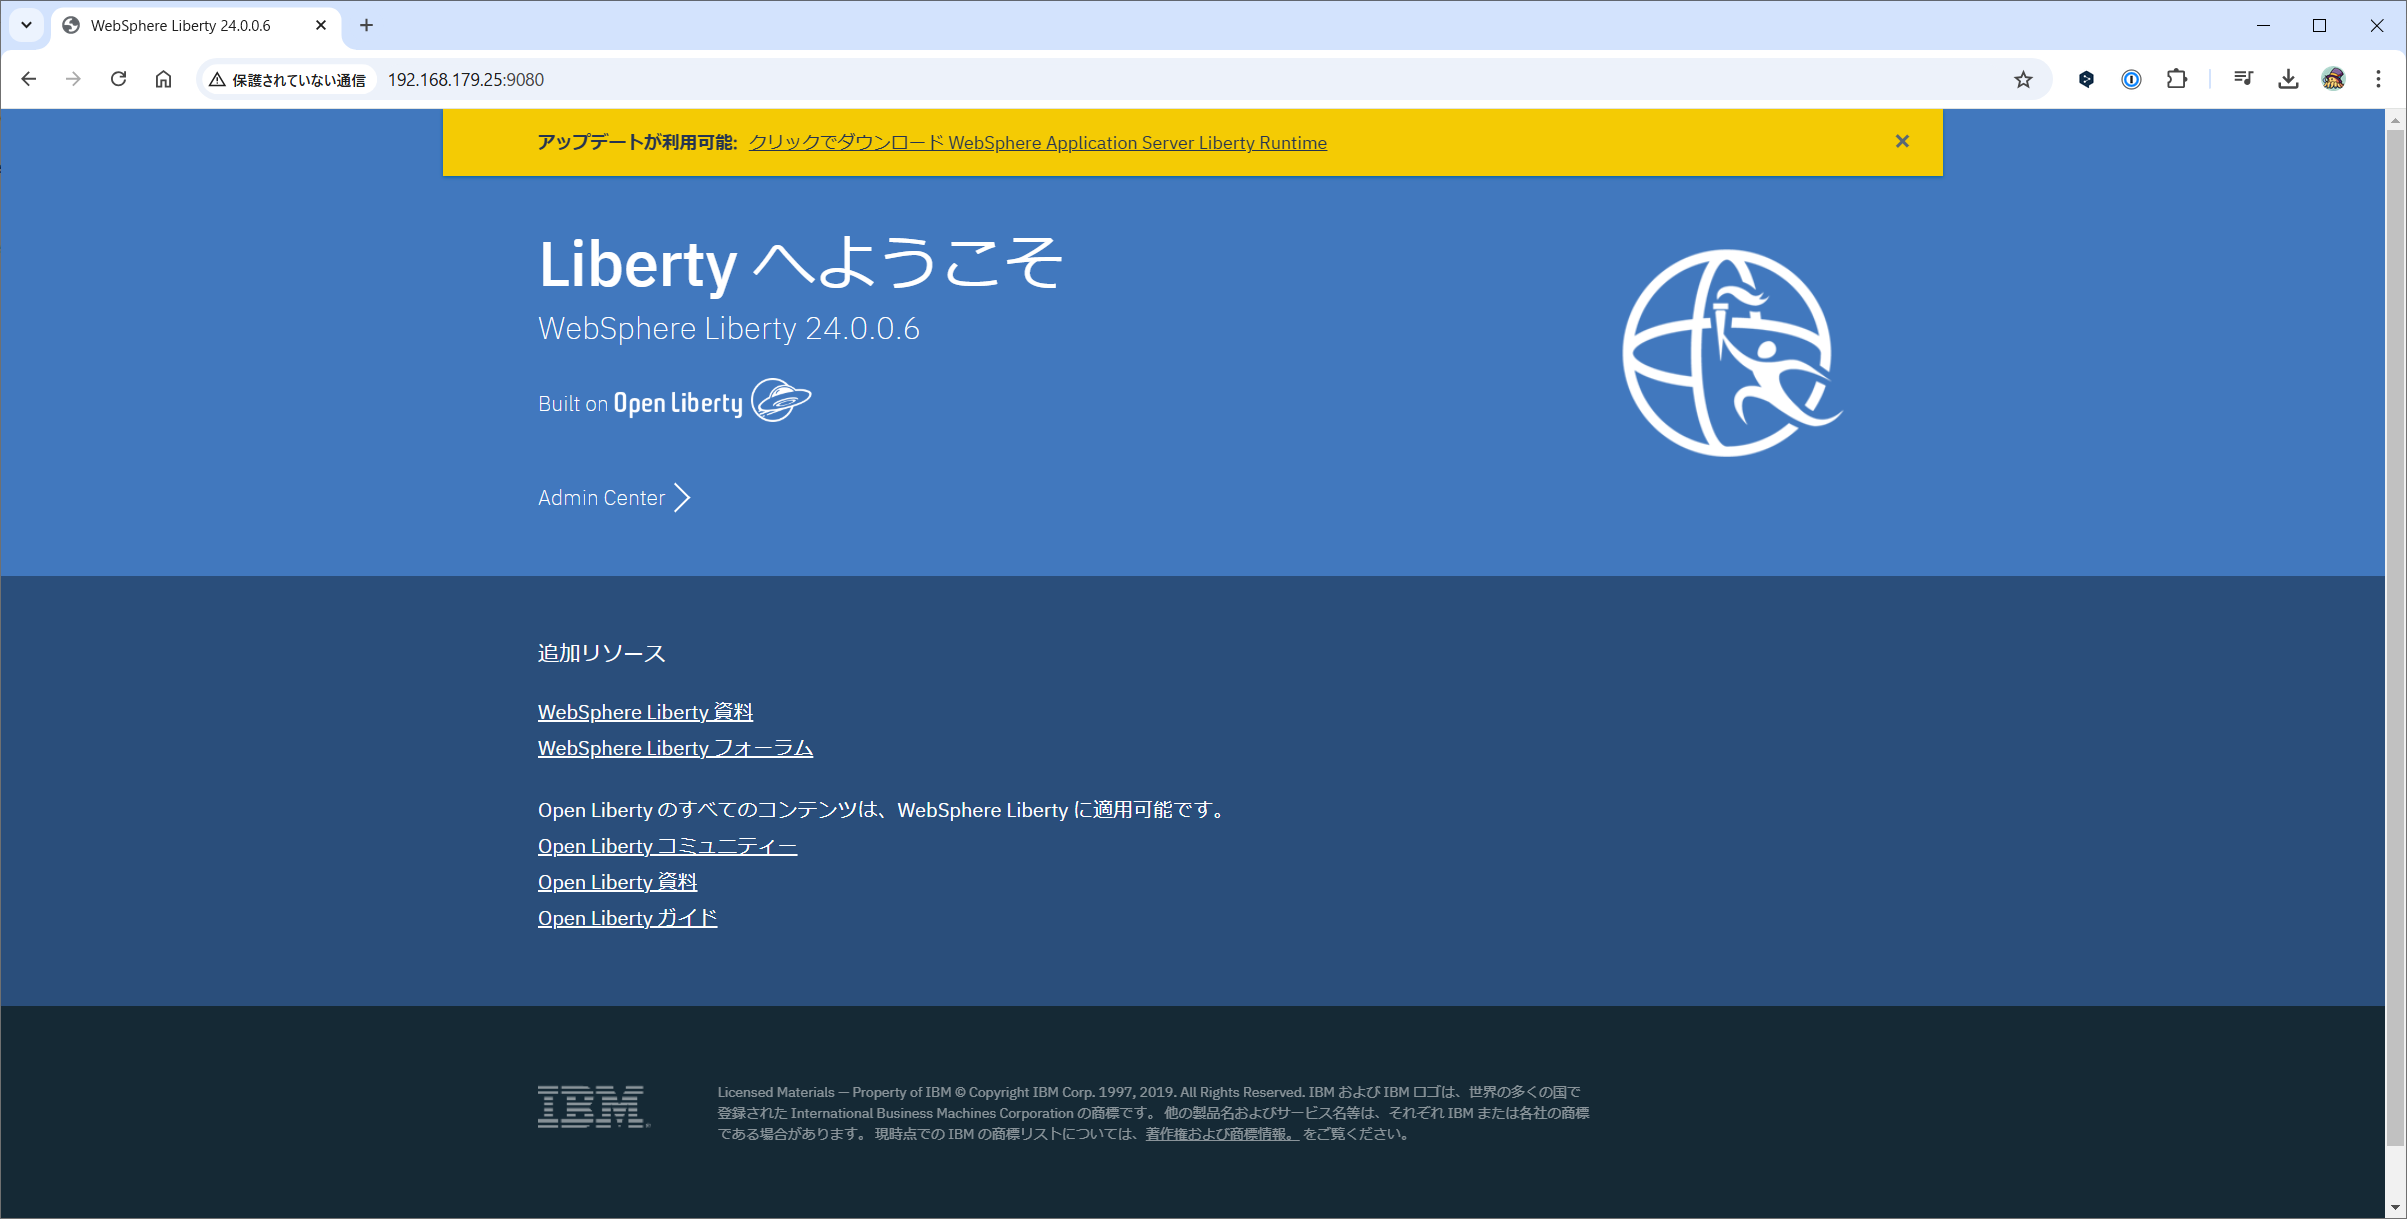Open the WebSphere Liberty 資料 link
Image resolution: width=2407 pixels, height=1219 pixels.
click(645, 711)
